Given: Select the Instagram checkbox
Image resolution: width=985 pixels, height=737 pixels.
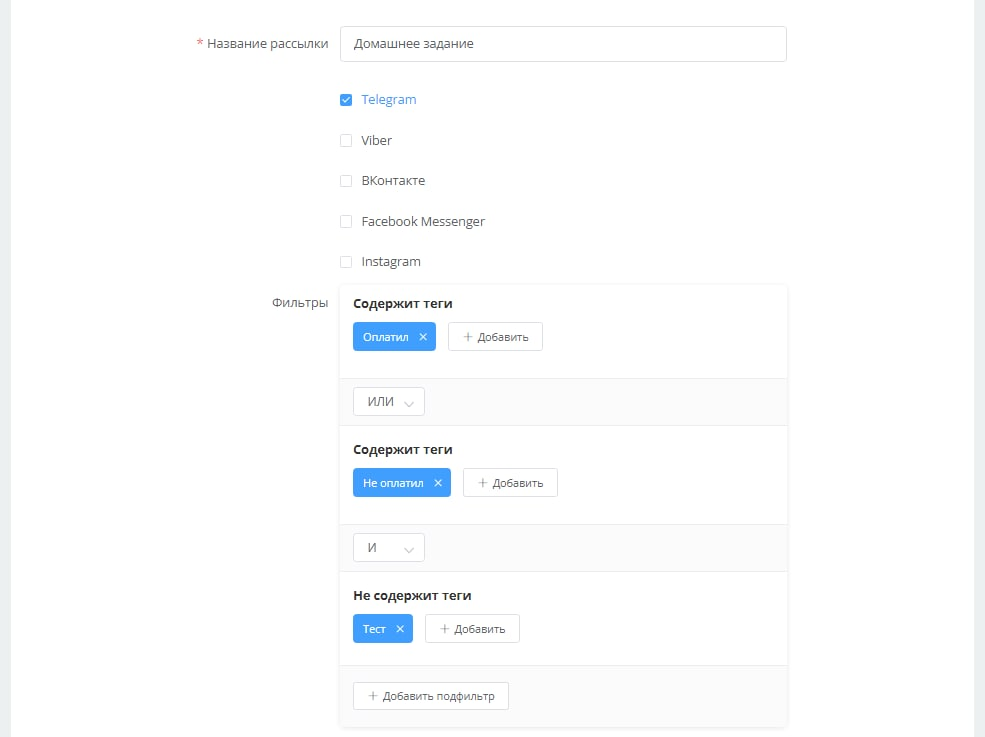Looking at the screenshot, I should 346,262.
